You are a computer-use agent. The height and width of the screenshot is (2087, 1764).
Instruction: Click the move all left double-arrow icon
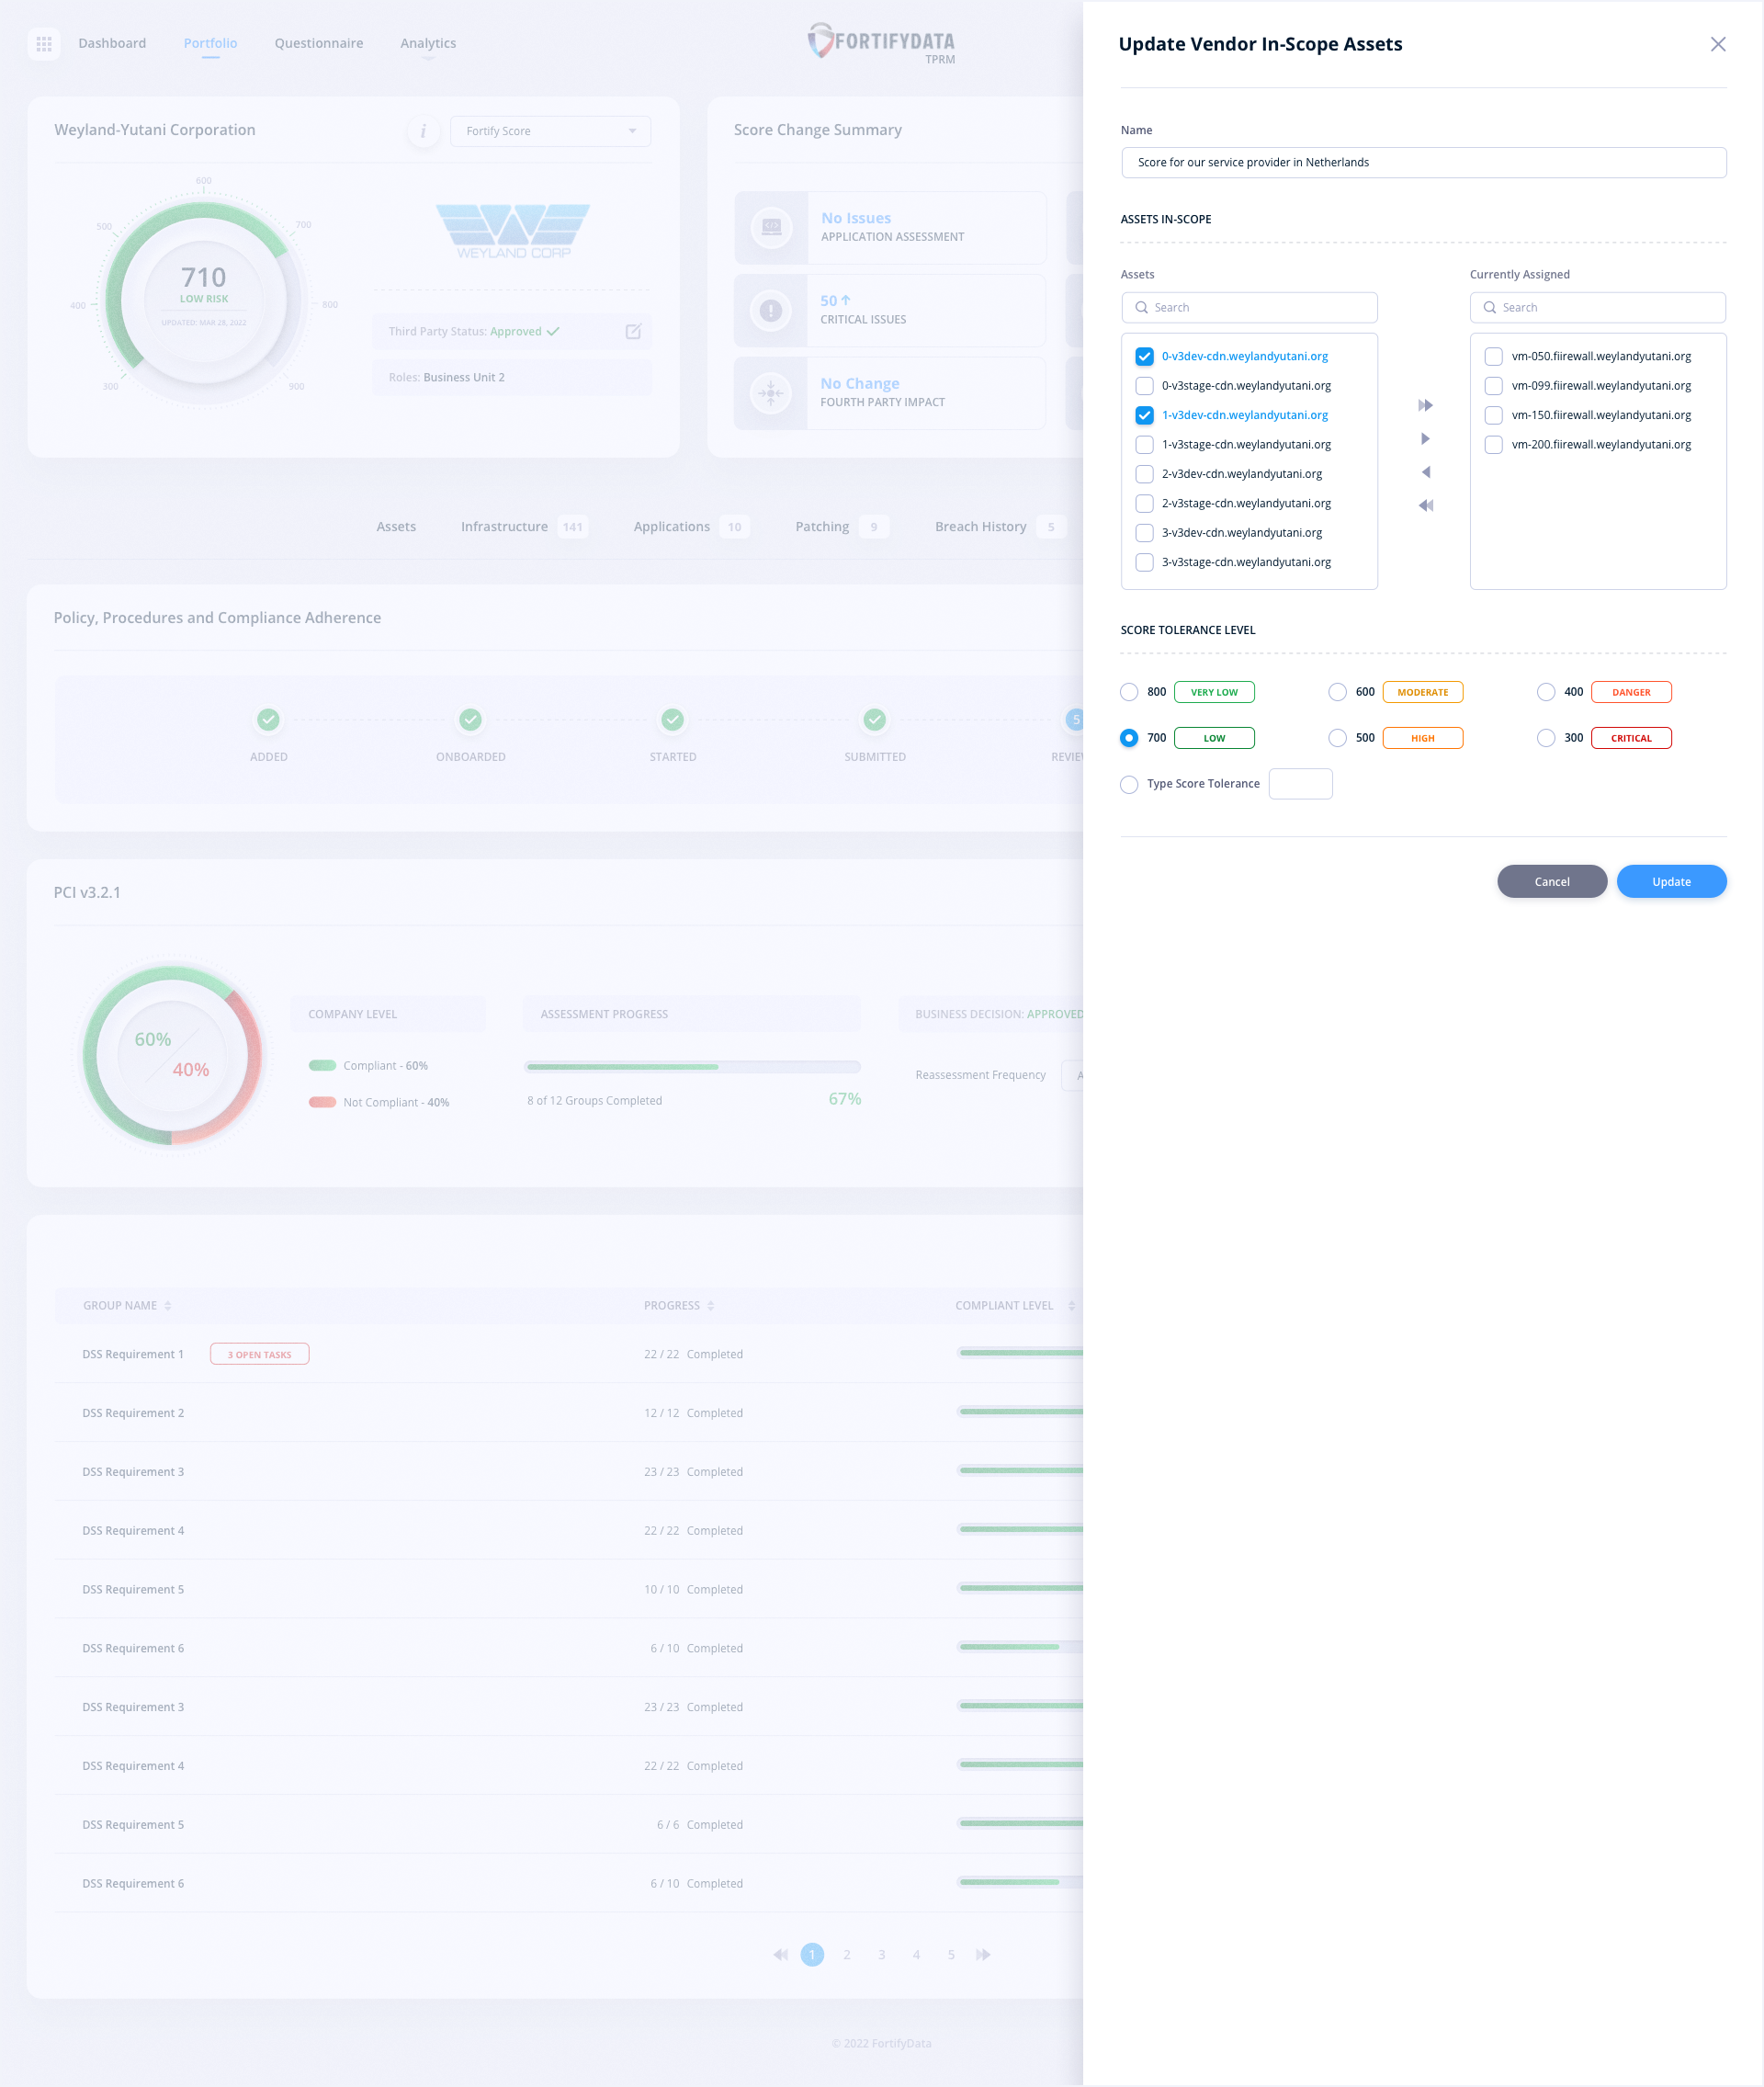click(x=1425, y=505)
